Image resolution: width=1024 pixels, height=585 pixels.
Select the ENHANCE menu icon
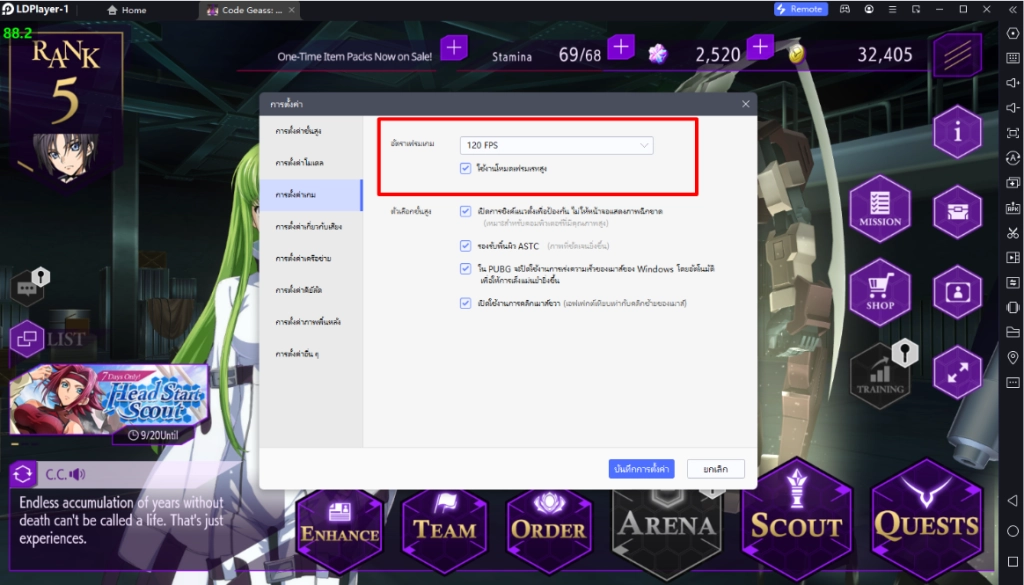[x=339, y=520]
